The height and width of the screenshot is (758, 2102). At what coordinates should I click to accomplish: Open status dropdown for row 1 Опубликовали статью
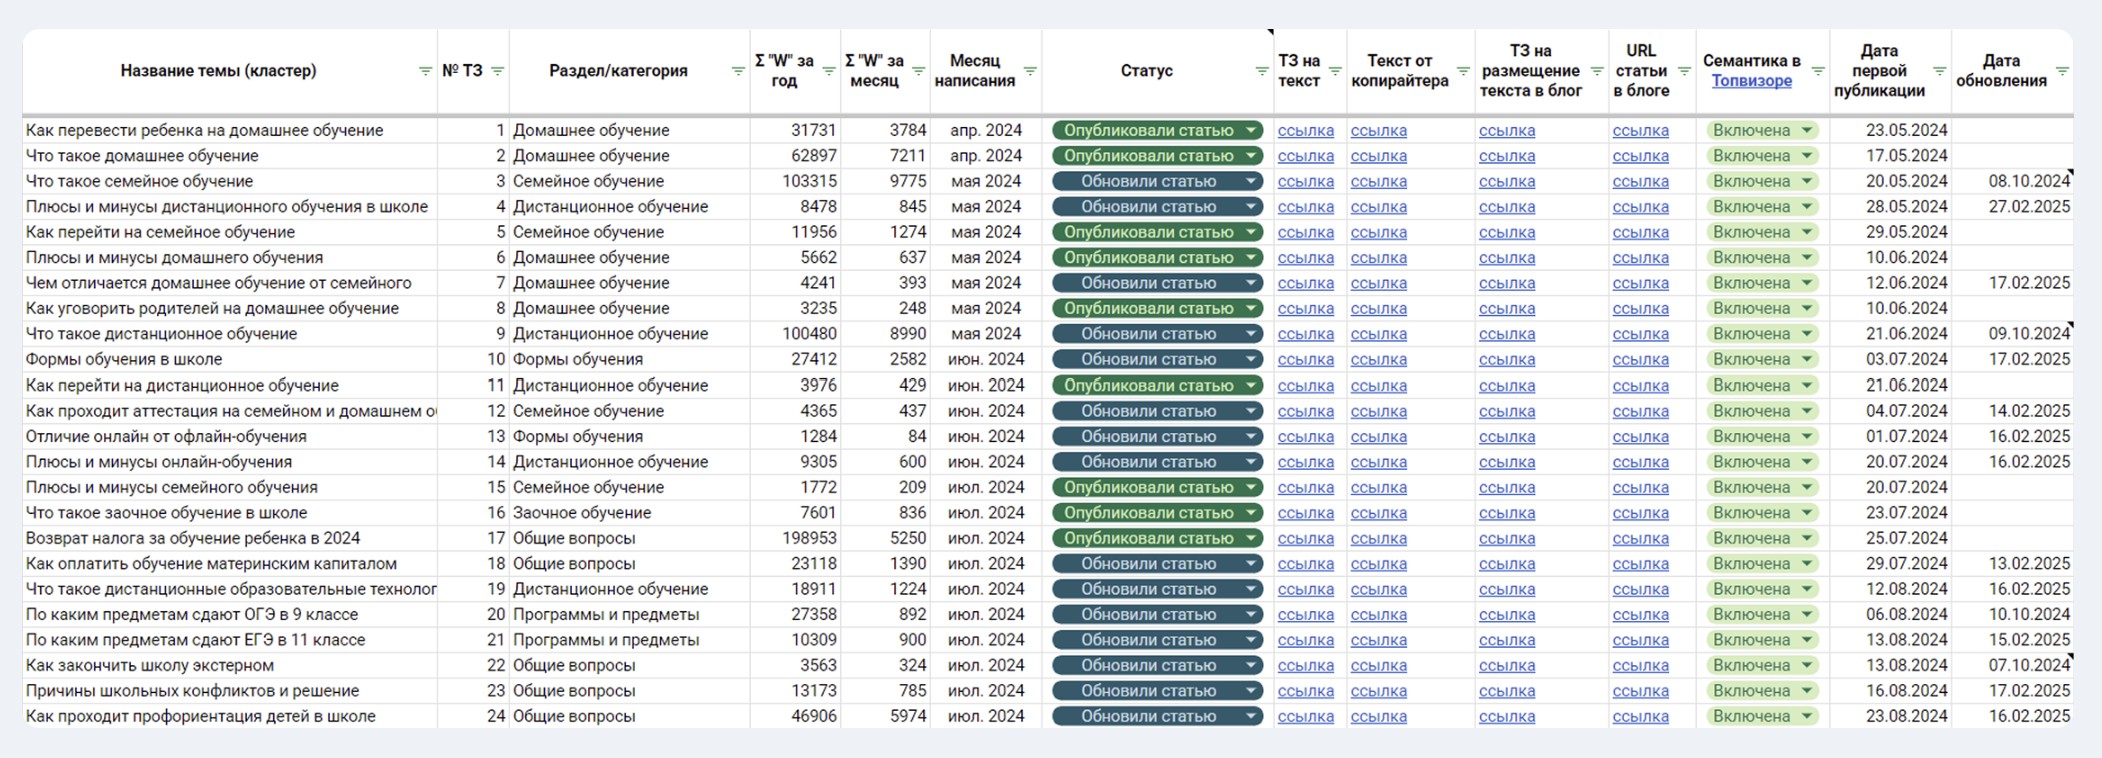point(1250,131)
